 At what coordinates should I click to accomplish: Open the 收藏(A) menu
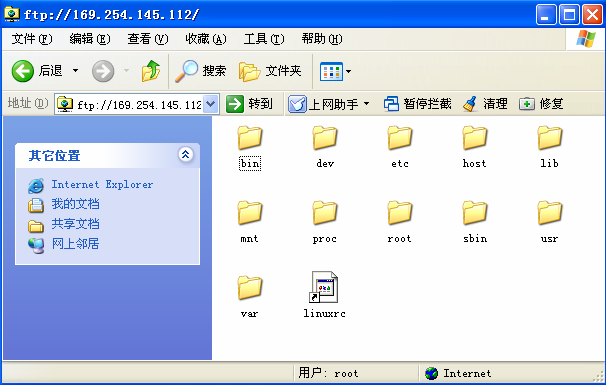click(206, 39)
